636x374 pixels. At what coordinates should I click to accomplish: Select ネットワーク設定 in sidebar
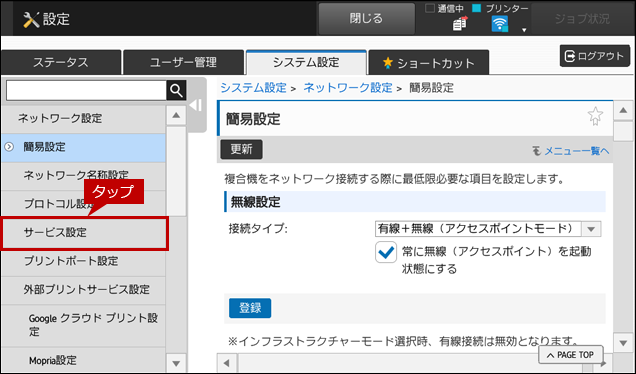(83, 118)
